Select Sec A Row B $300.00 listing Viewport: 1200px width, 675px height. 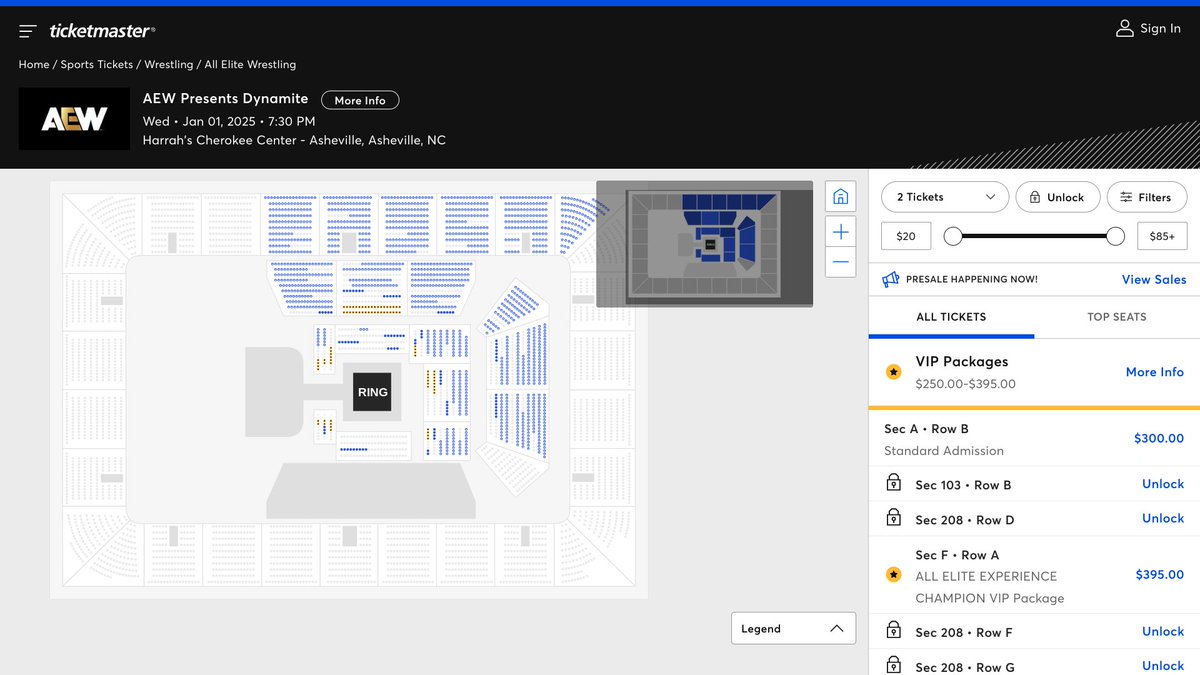1034,439
